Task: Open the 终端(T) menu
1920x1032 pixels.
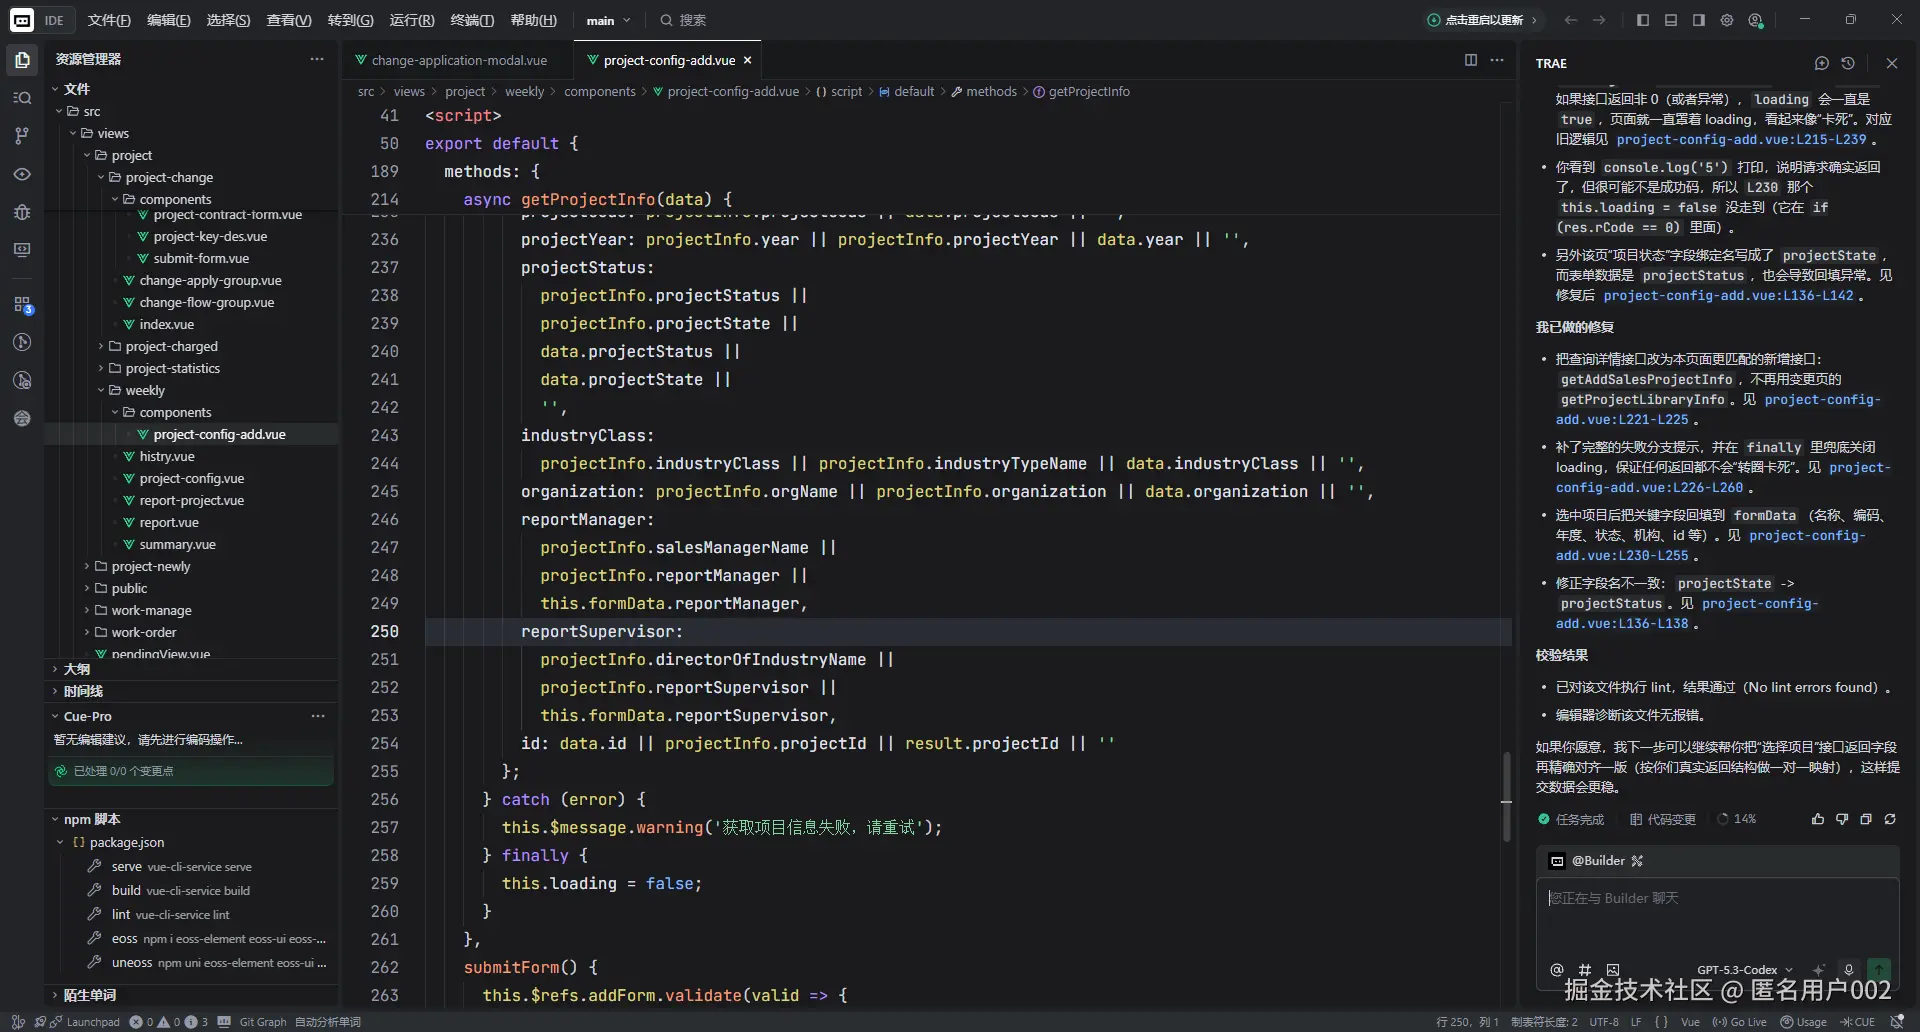Action: 472,20
